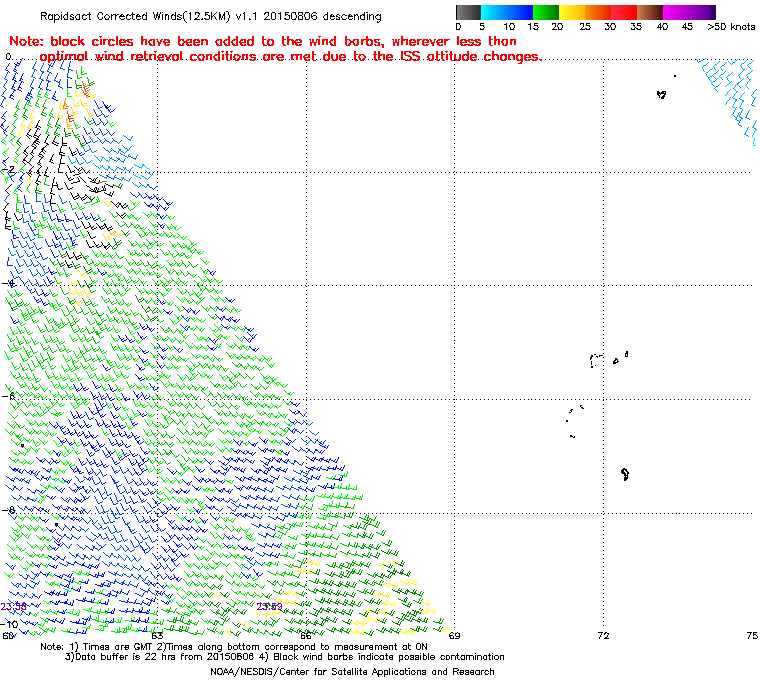
Task: Click the '-6' latitude axis label
Action: 8,397
